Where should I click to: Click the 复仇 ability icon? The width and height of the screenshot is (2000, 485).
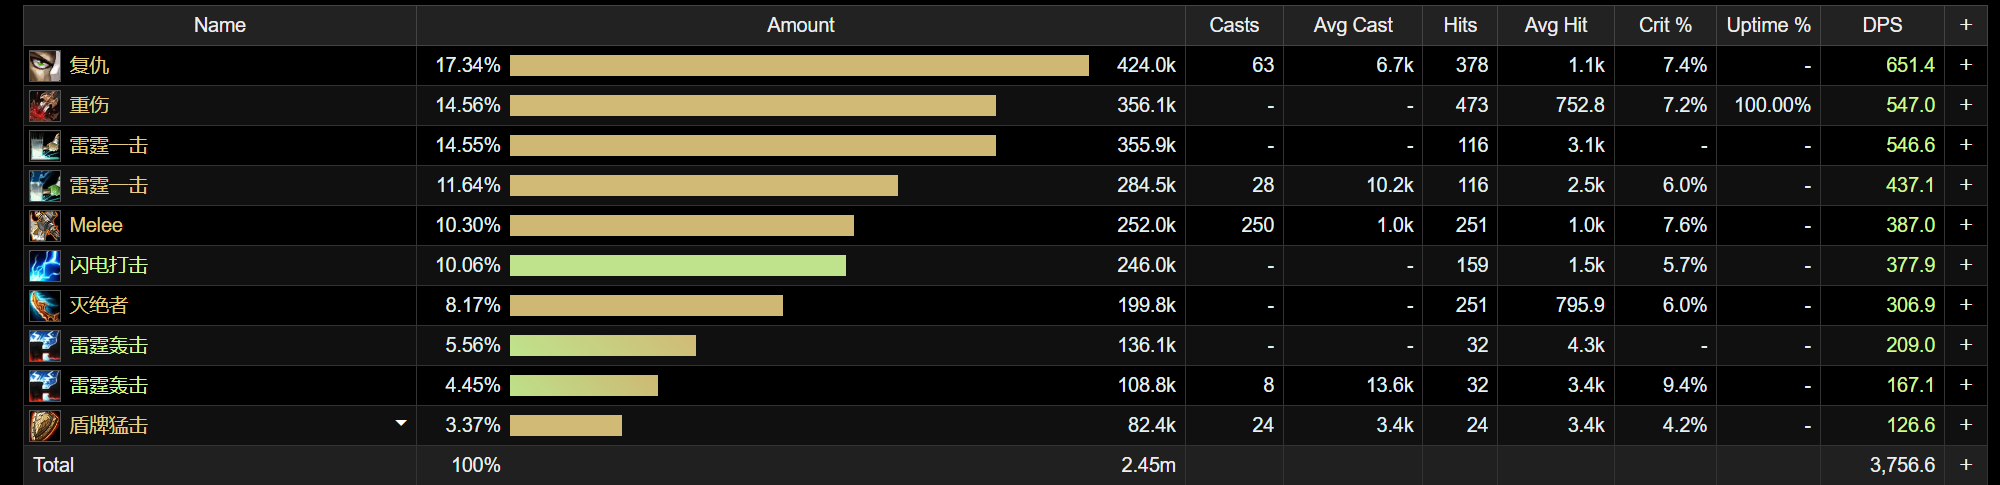pyautogui.click(x=44, y=66)
